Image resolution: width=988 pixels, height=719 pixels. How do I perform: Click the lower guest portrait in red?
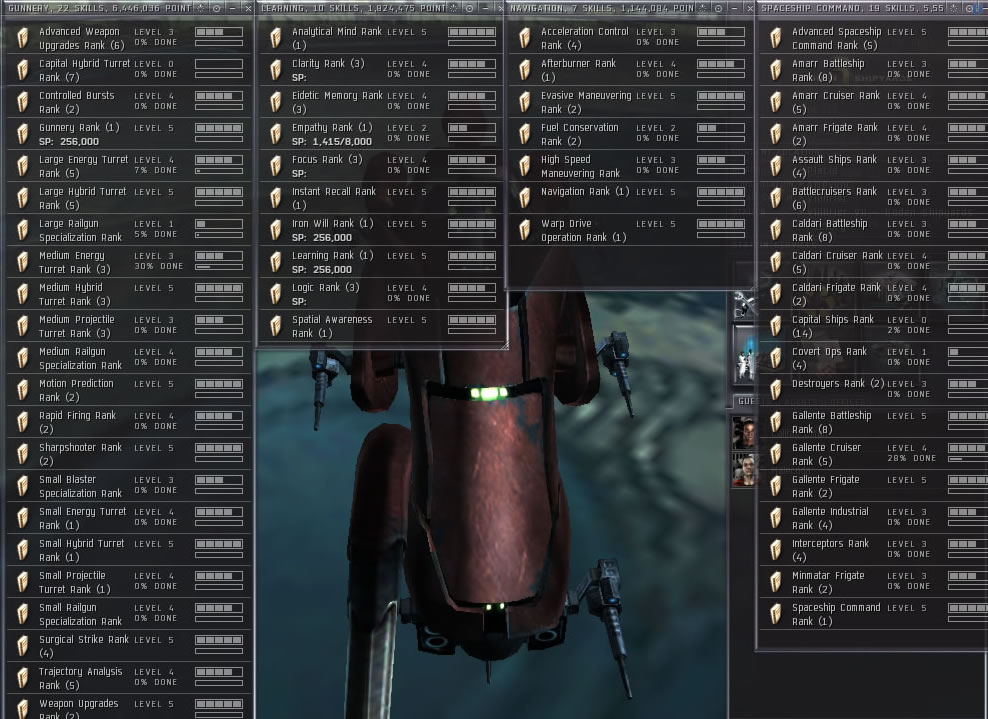(744, 469)
